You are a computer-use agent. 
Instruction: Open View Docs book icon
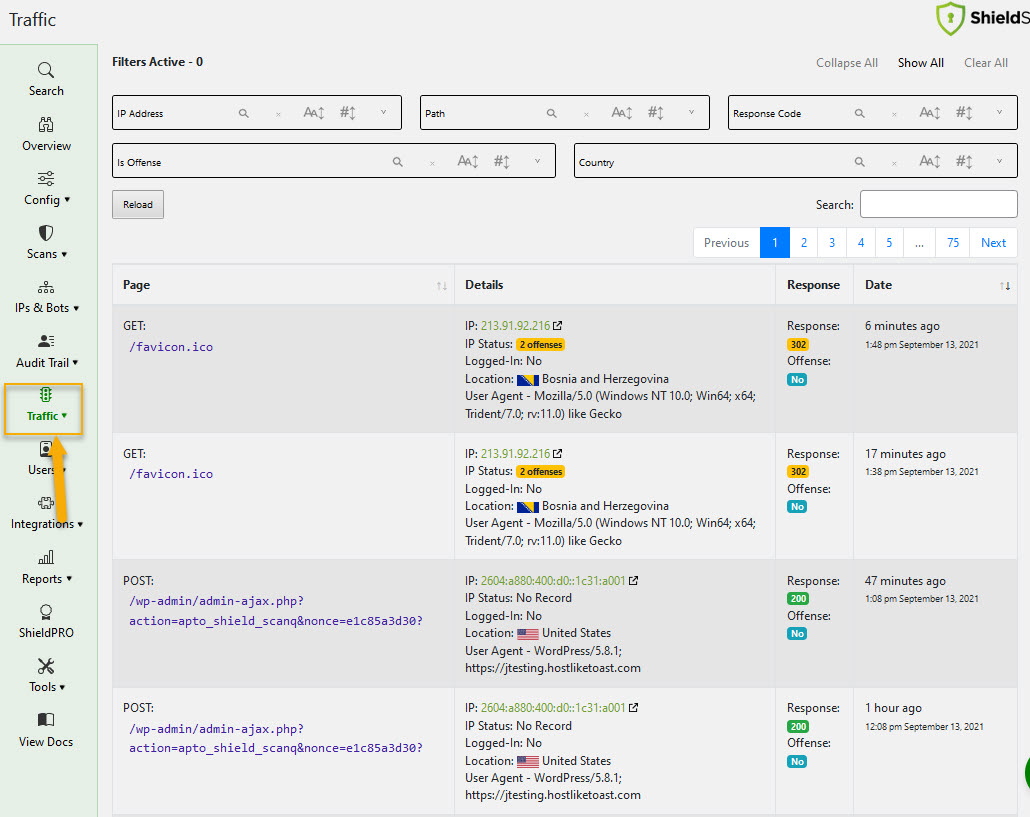click(45, 720)
